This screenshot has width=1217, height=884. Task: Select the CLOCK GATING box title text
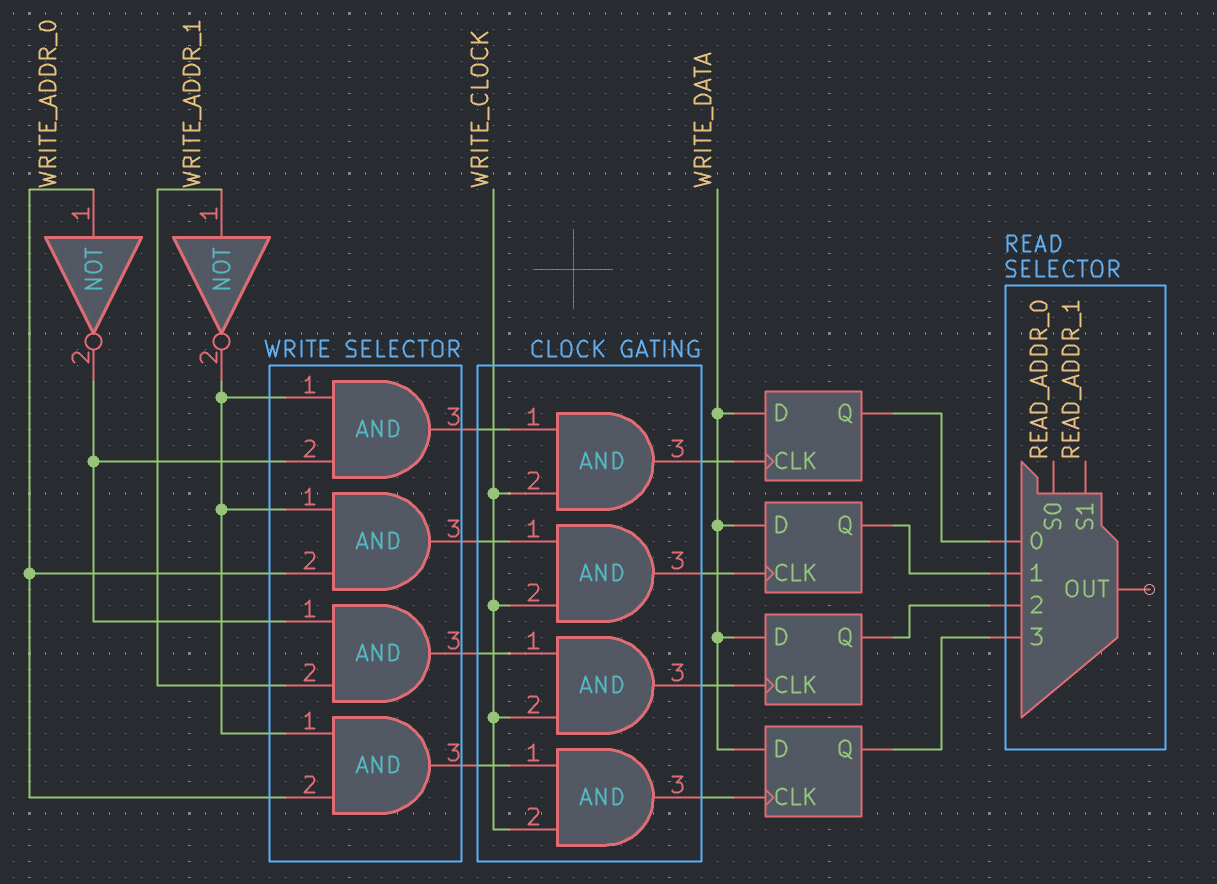616,349
